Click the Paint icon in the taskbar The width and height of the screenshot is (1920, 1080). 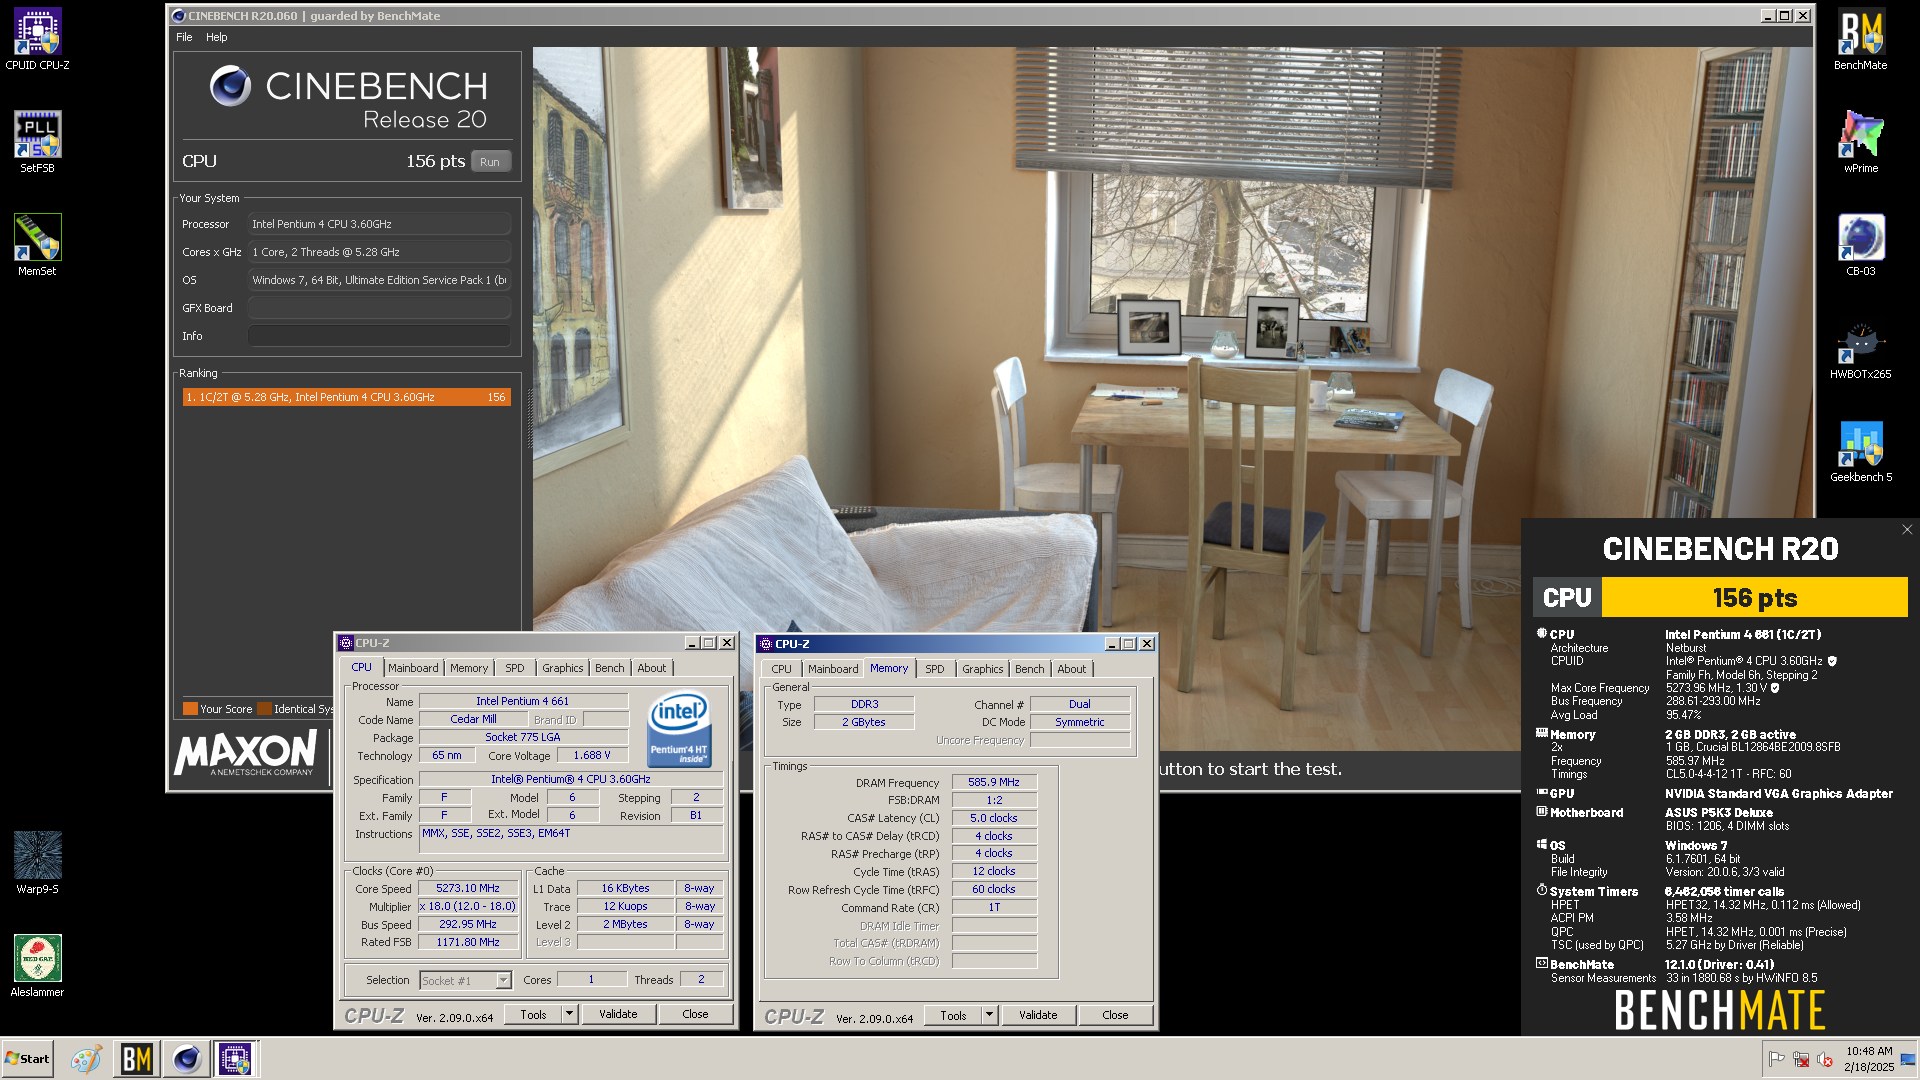click(x=86, y=1059)
